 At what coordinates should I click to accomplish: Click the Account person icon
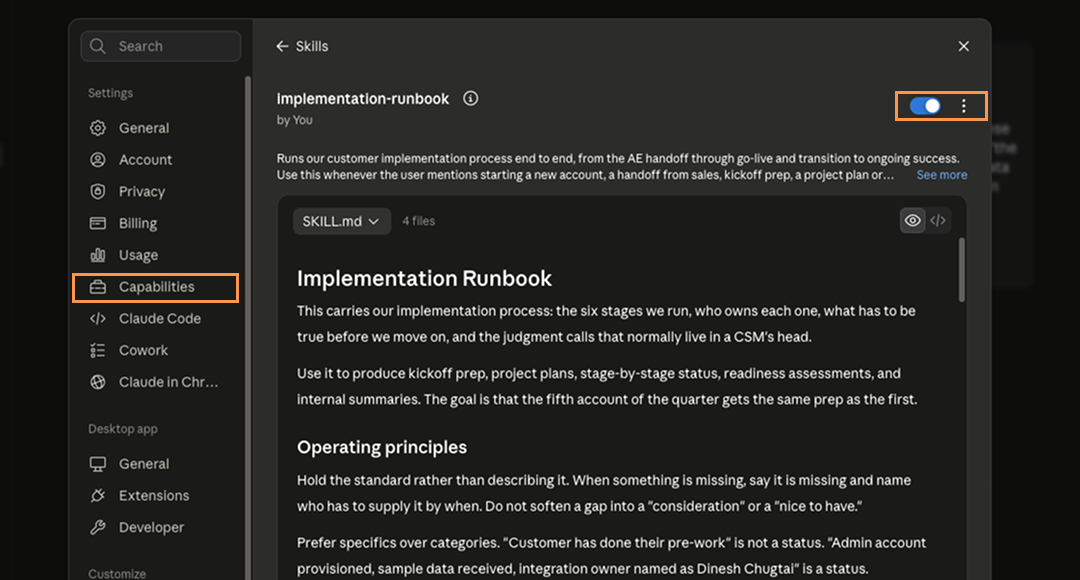click(x=98, y=160)
